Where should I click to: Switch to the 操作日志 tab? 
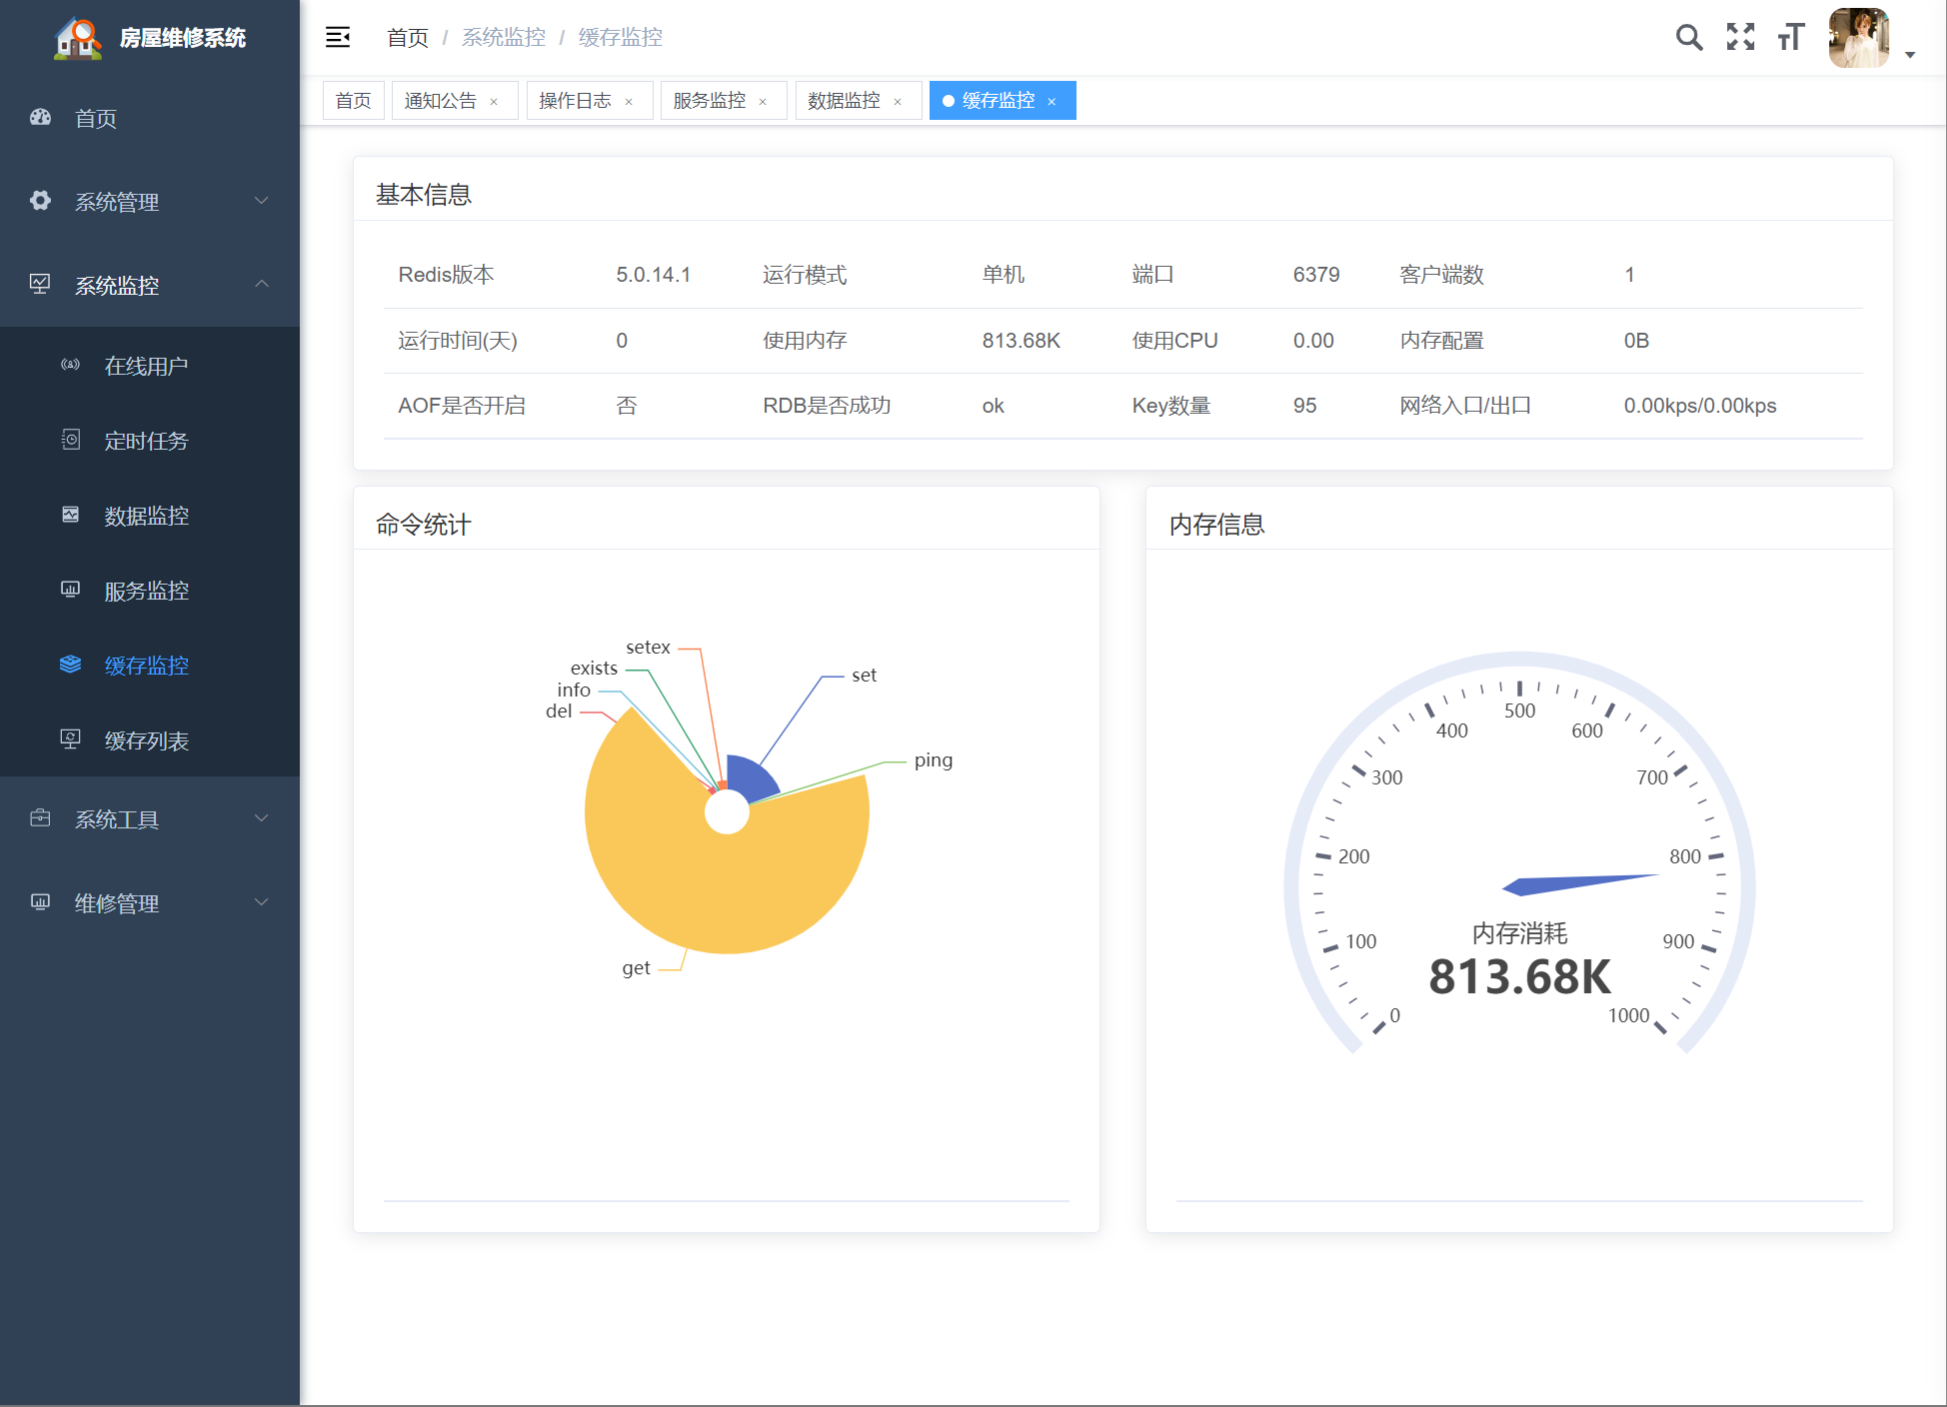click(575, 101)
